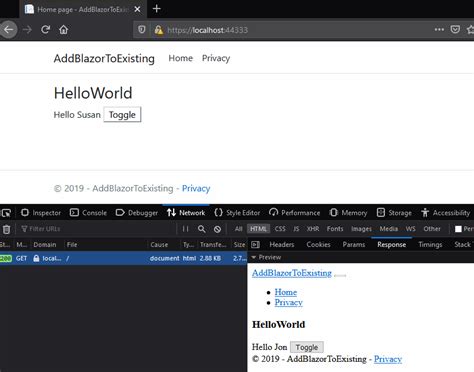Open the Debugger devtools tab
The width and height of the screenshot is (474, 372).
point(137,213)
